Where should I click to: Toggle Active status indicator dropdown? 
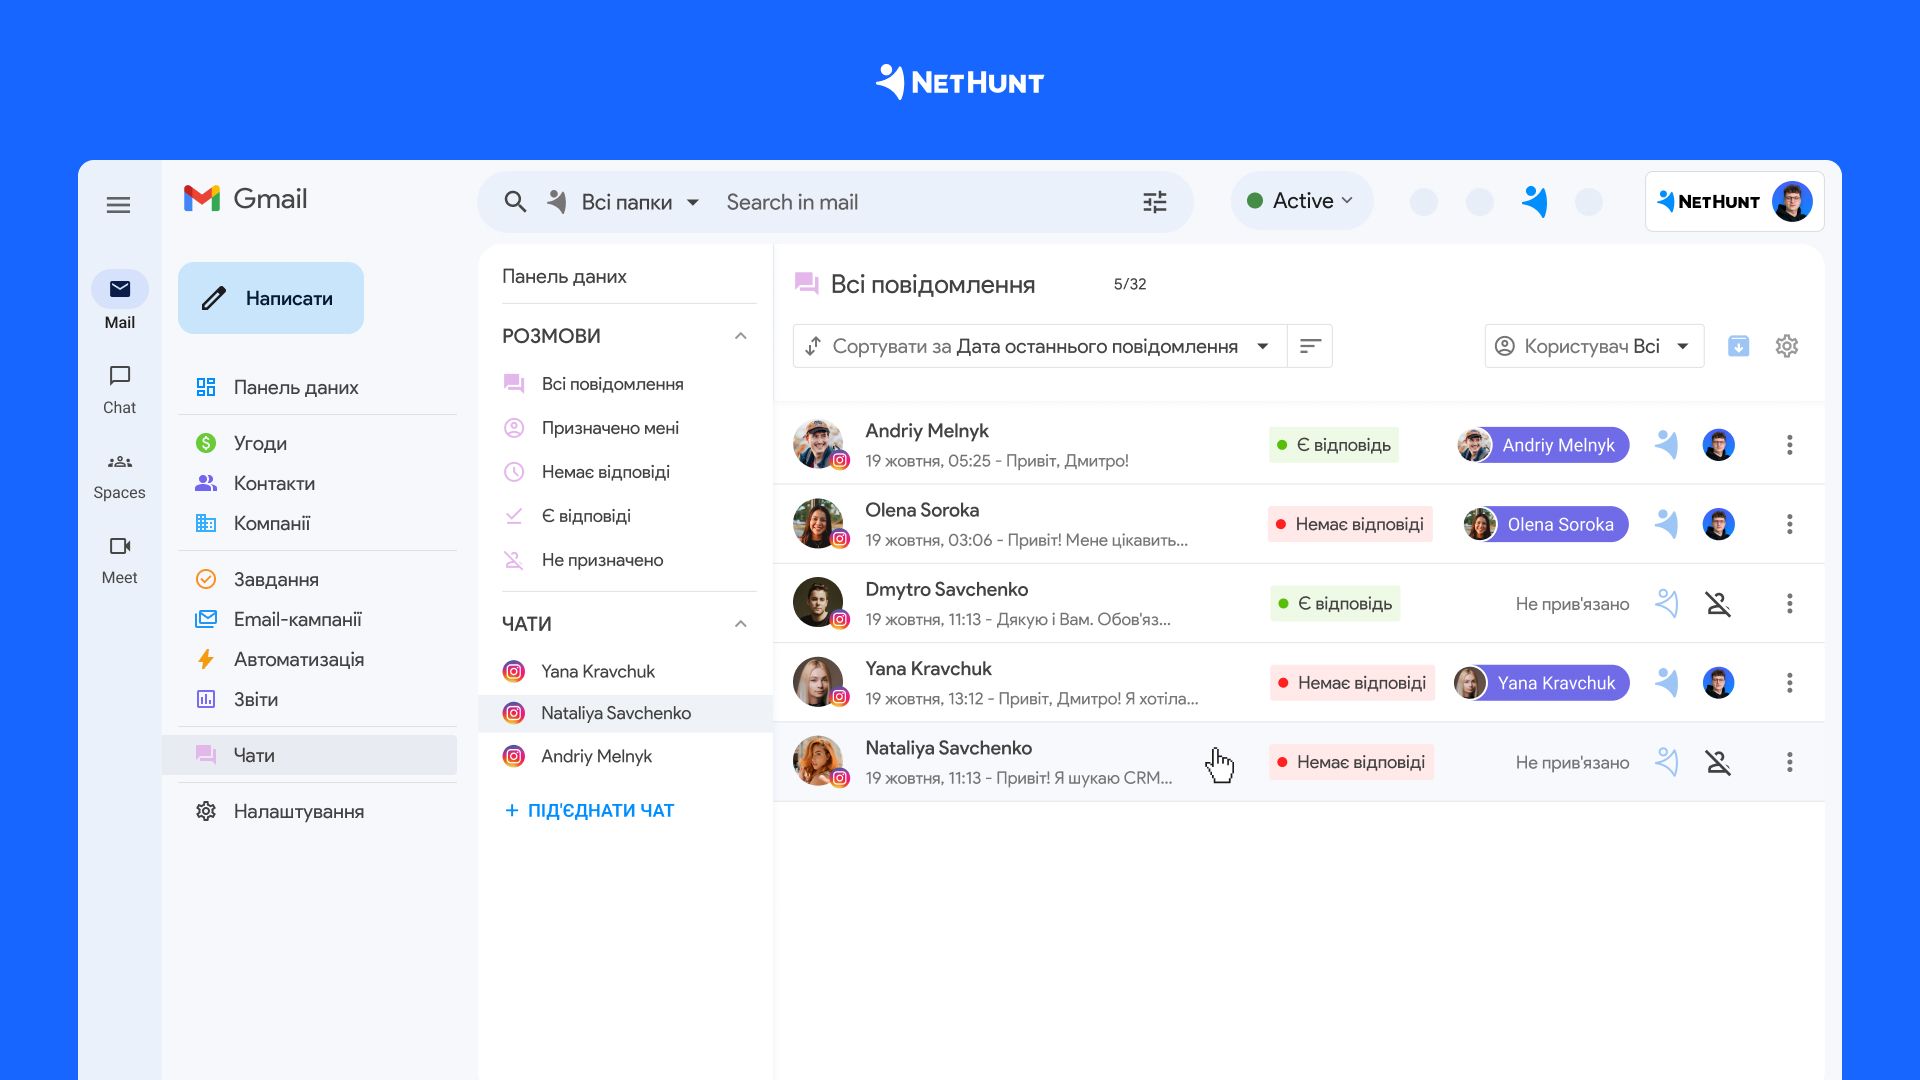1299,202
